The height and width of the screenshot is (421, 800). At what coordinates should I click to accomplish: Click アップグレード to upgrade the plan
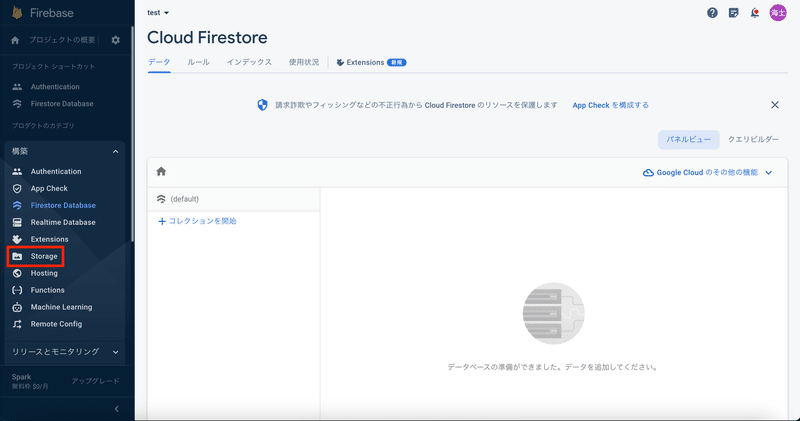[95, 381]
